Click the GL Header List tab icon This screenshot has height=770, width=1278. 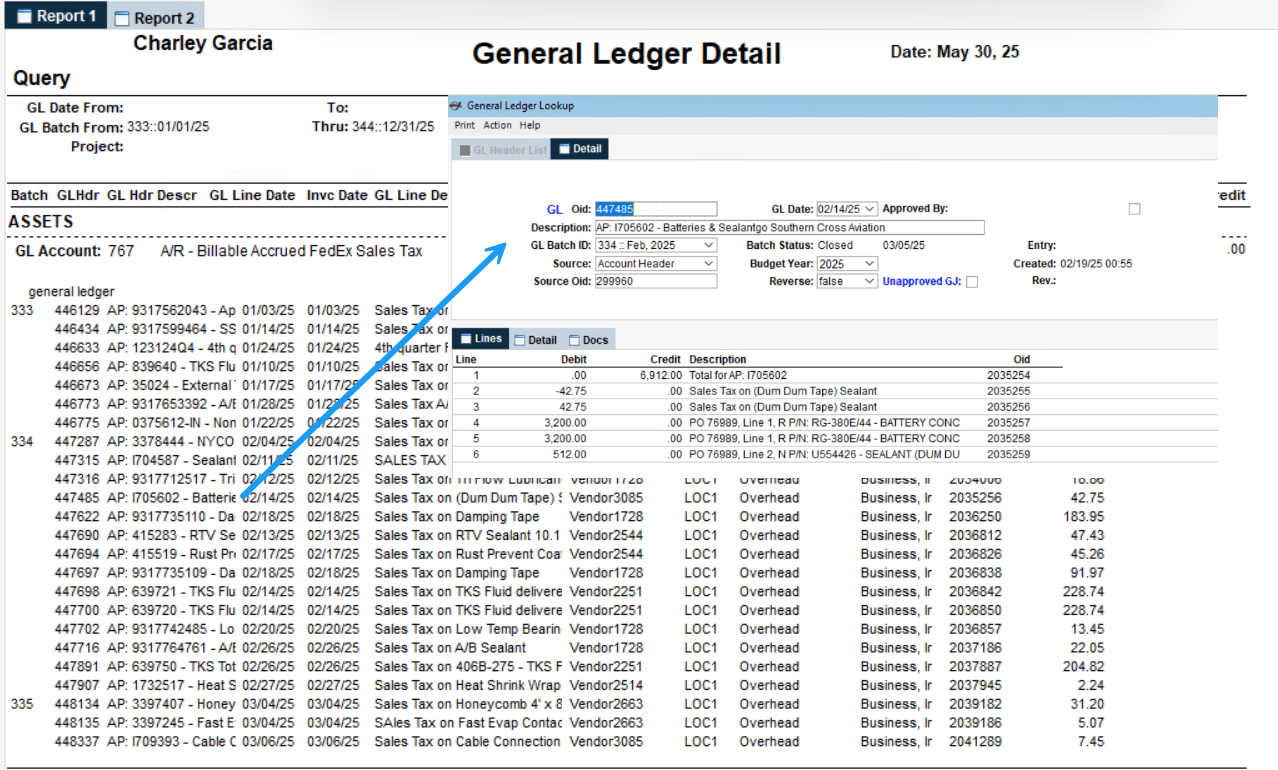click(464, 149)
